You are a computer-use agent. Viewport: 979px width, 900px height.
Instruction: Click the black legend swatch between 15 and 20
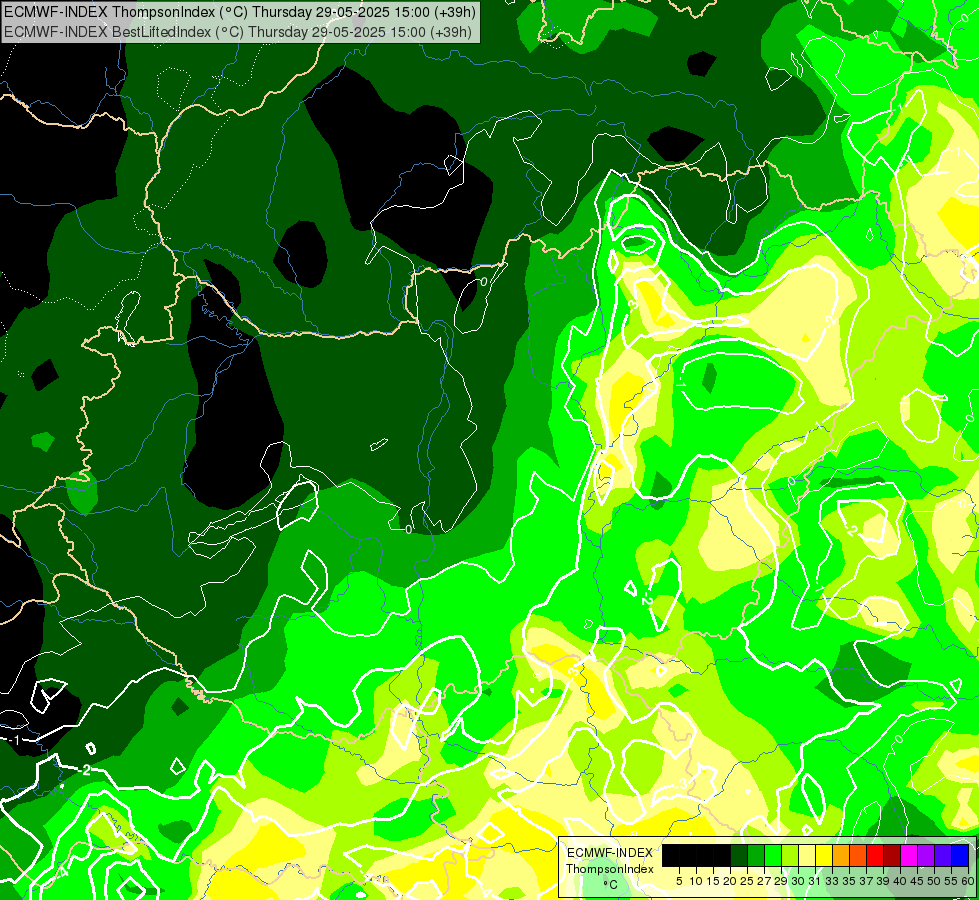(722, 855)
